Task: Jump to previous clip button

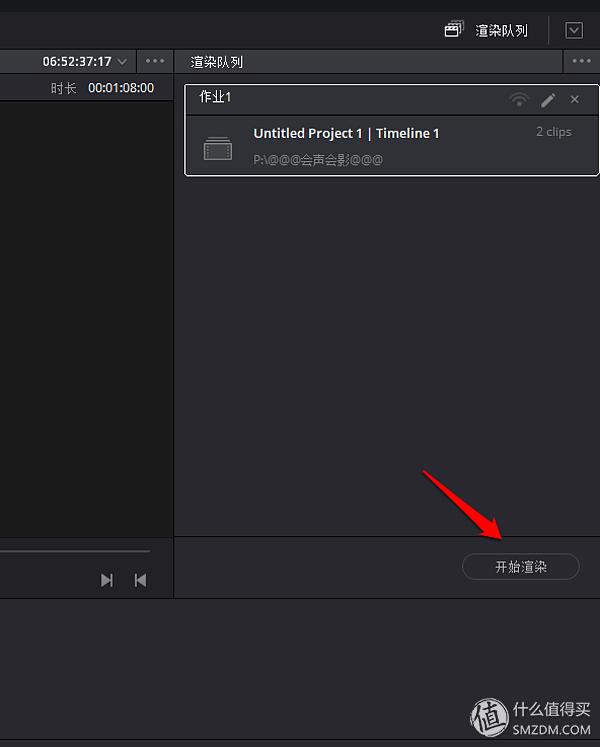Action: pos(140,580)
